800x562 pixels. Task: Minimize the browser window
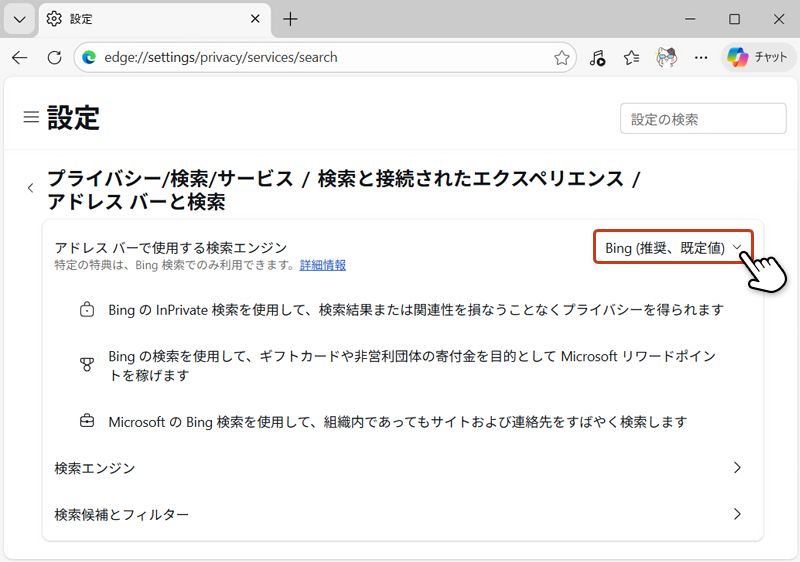click(x=690, y=19)
